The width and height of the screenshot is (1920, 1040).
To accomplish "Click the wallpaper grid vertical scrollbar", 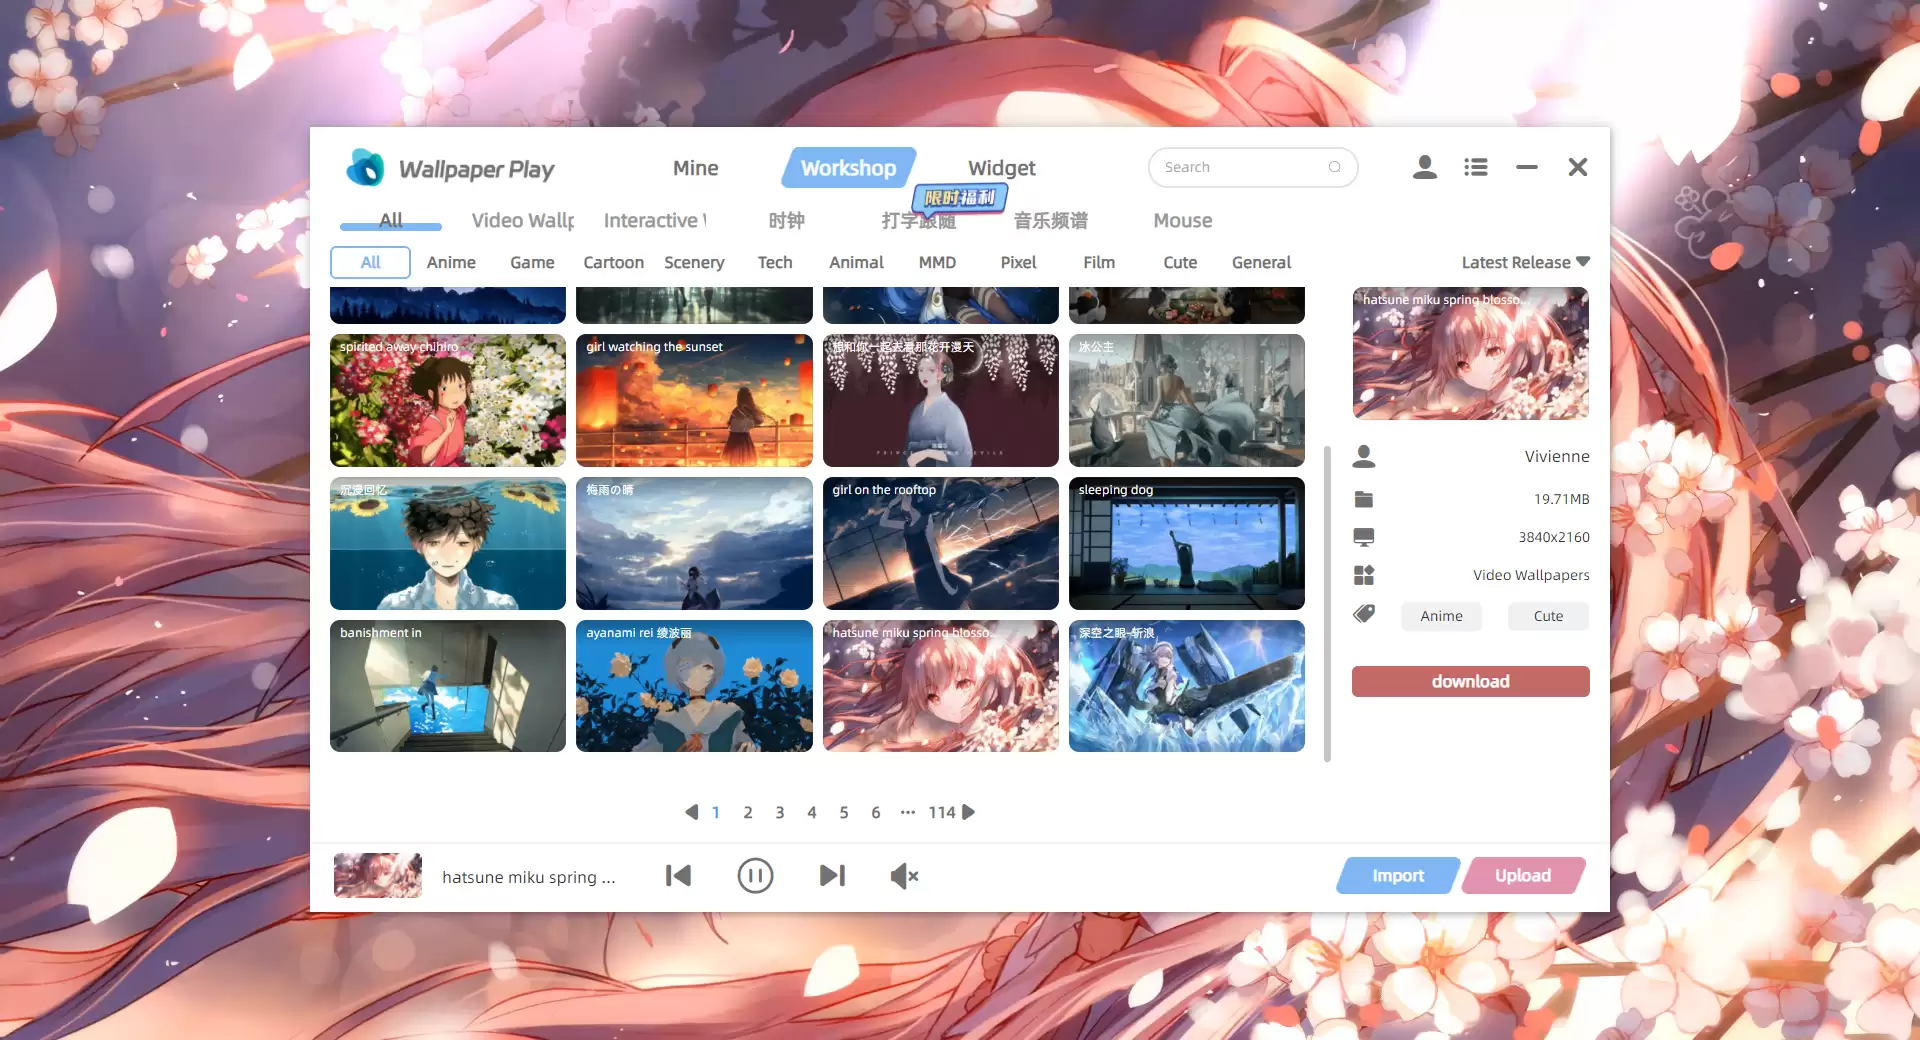I will pos(1327,604).
